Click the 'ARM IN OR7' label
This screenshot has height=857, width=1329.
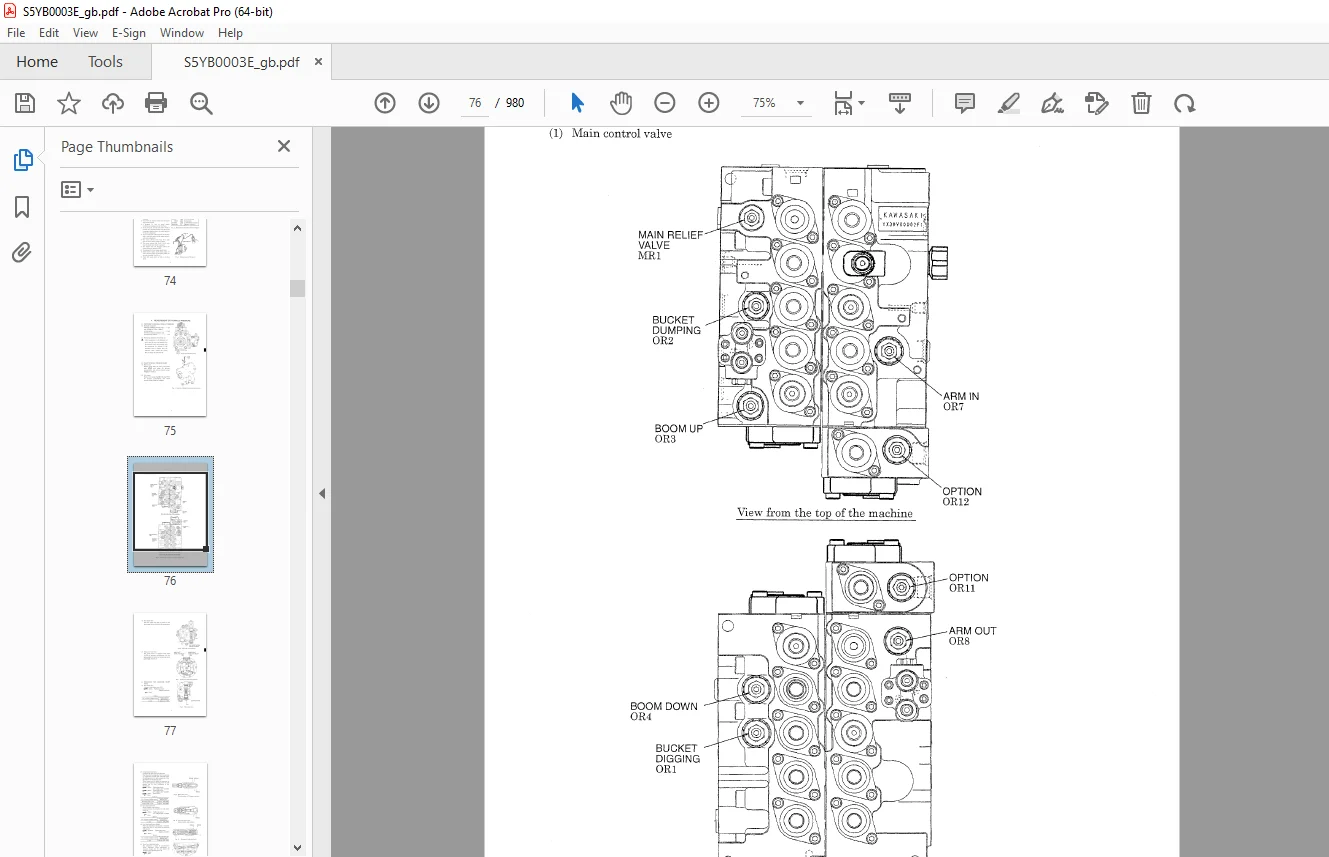pos(961,402)
